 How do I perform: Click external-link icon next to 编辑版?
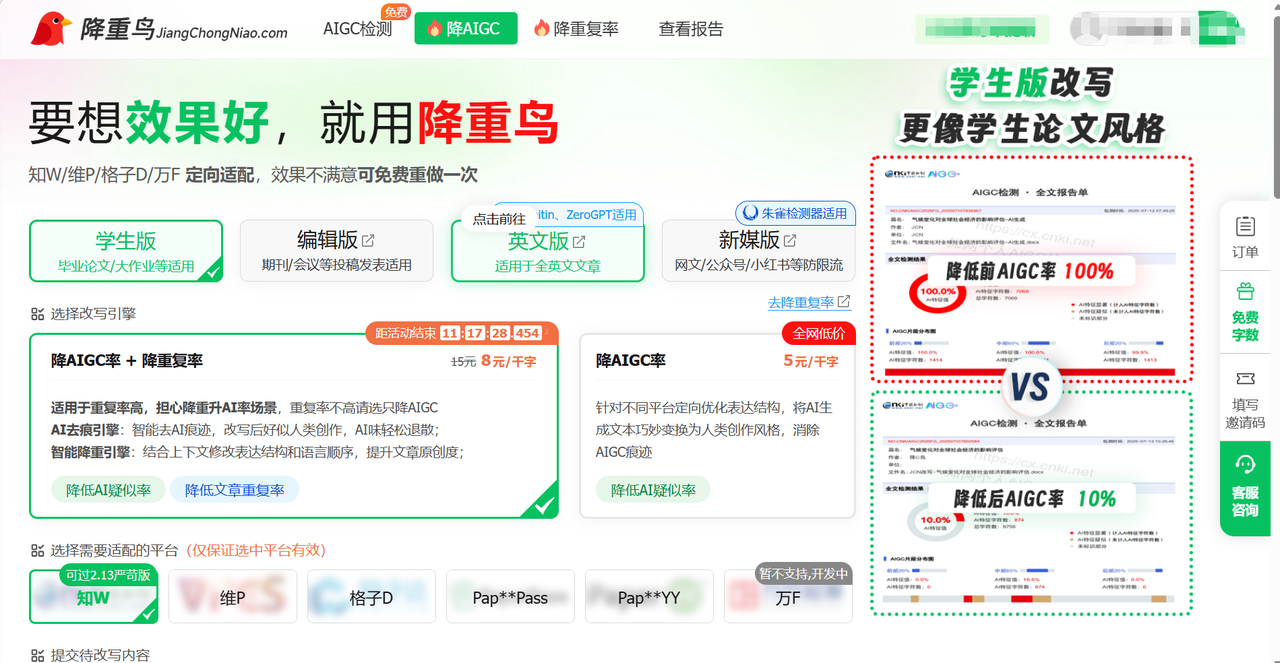click(368, 241)
